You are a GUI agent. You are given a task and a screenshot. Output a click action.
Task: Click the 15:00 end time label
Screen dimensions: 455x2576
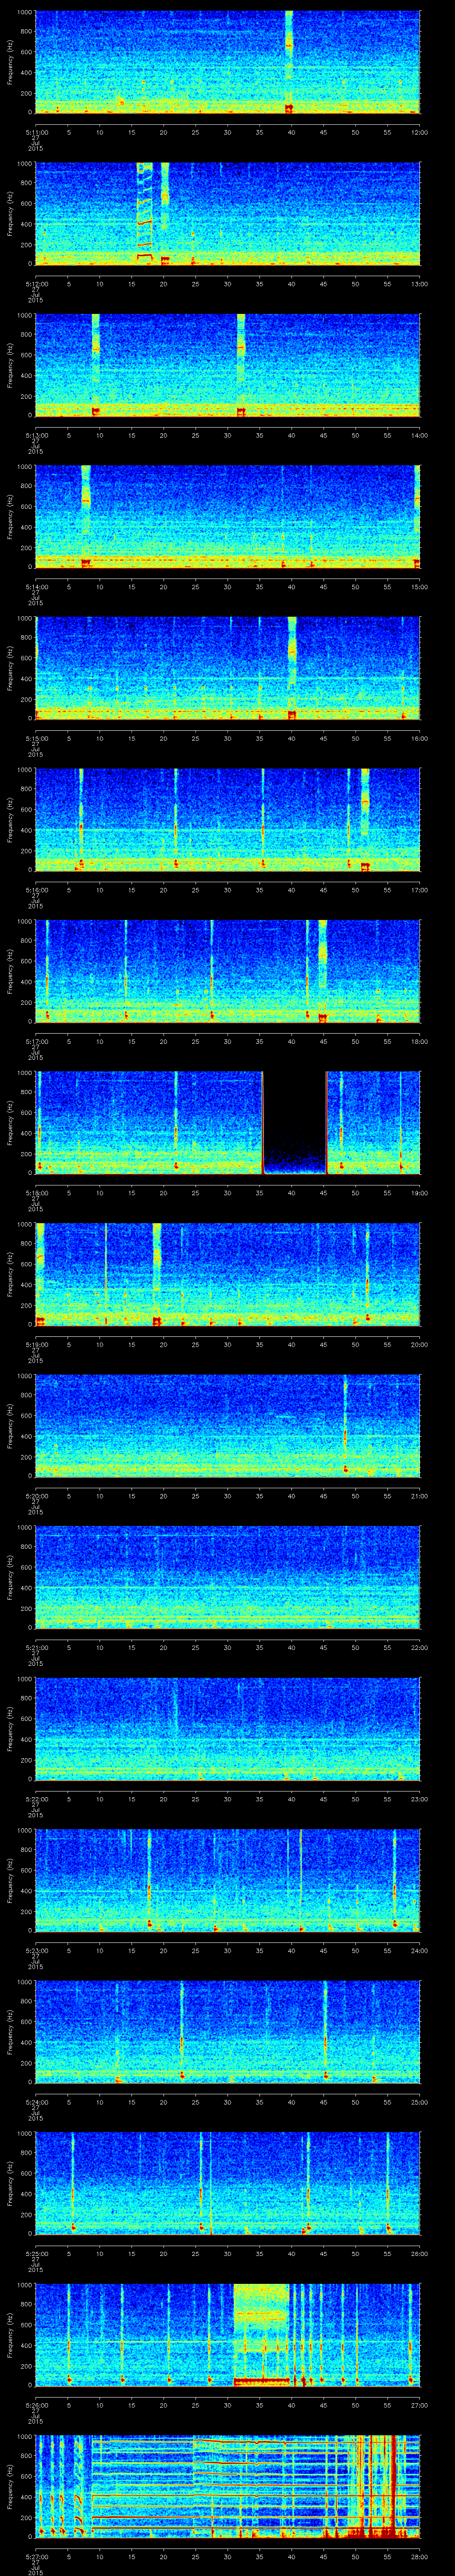click(x=419, y=586)
